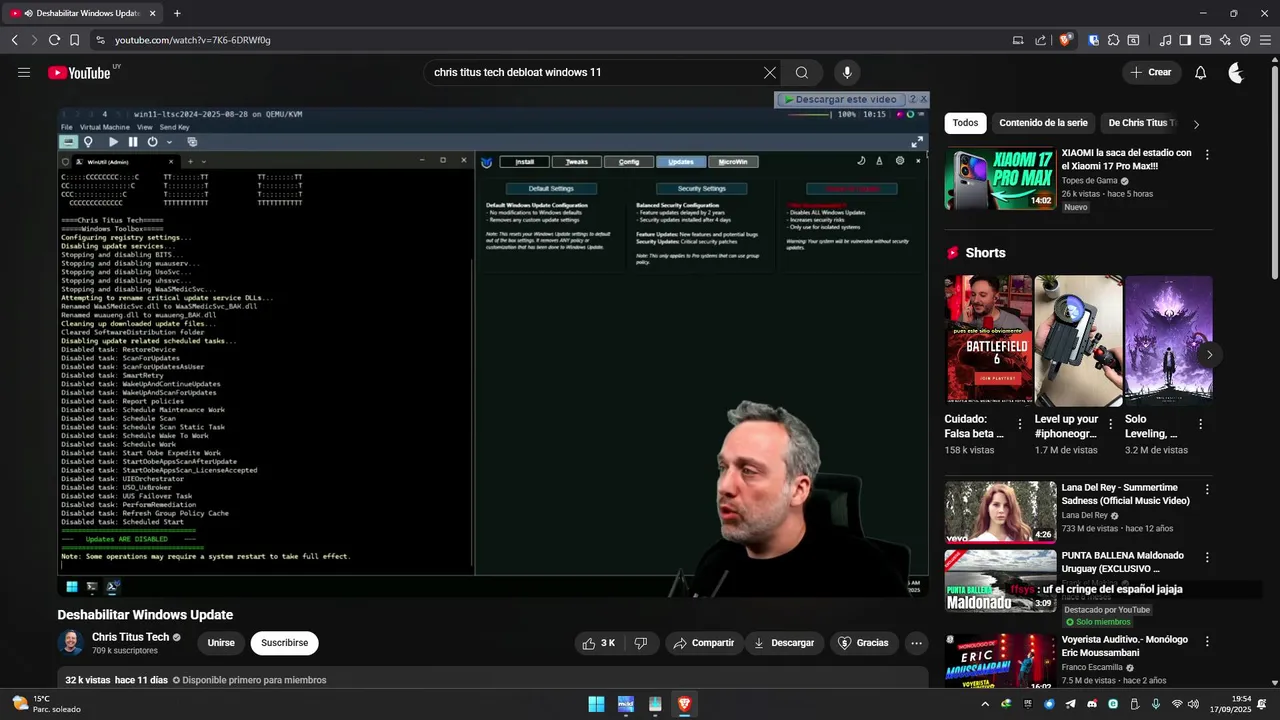Viewport: 1280px width, 720px height.
Task: Open the YouTube account avatar menu
Action: pos(1237,72)
